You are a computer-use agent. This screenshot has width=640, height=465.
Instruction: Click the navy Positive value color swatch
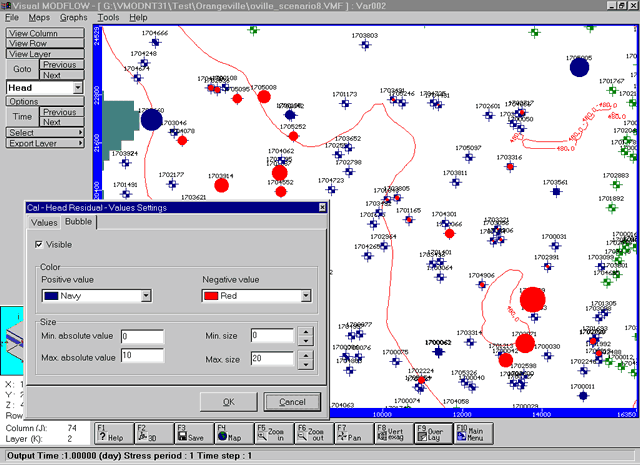coord(51,296)
